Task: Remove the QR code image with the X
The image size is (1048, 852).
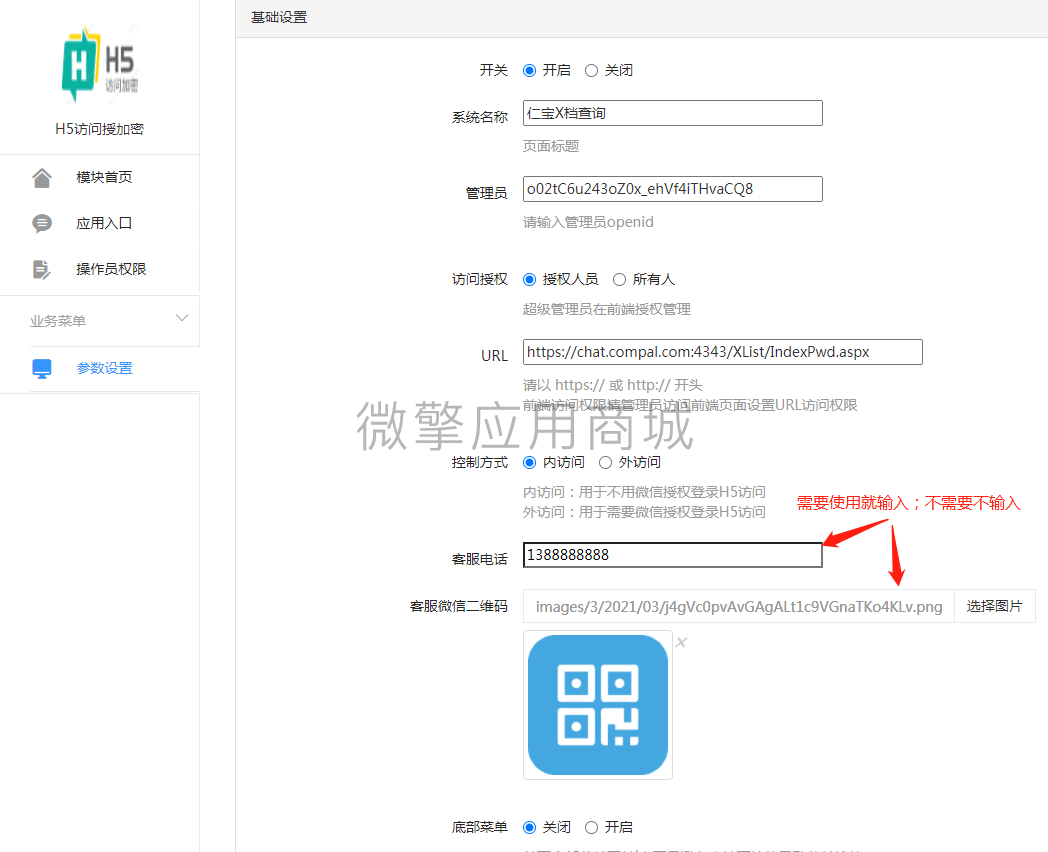Action: point(681,642)
